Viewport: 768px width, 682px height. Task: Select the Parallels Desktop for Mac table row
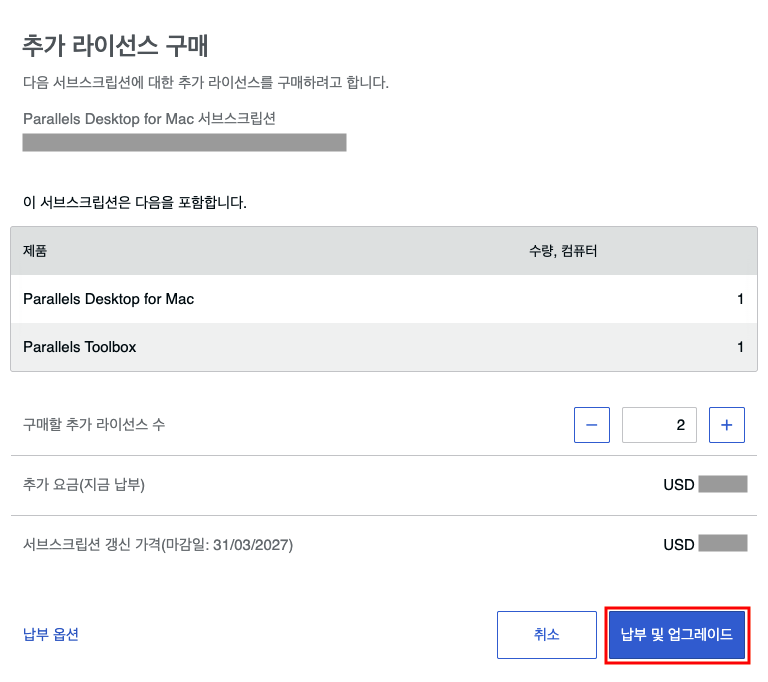[x=384, y=299]
